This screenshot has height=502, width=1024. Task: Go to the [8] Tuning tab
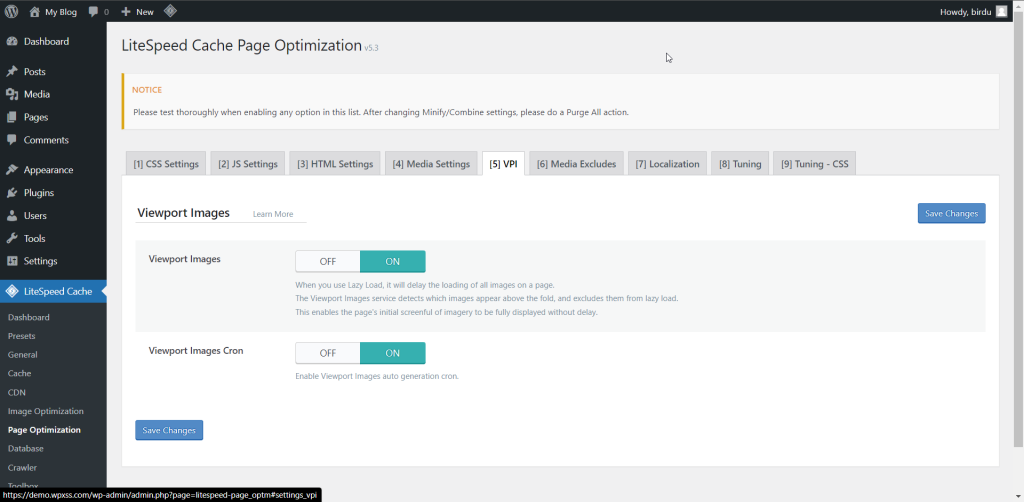coord(740,164)
